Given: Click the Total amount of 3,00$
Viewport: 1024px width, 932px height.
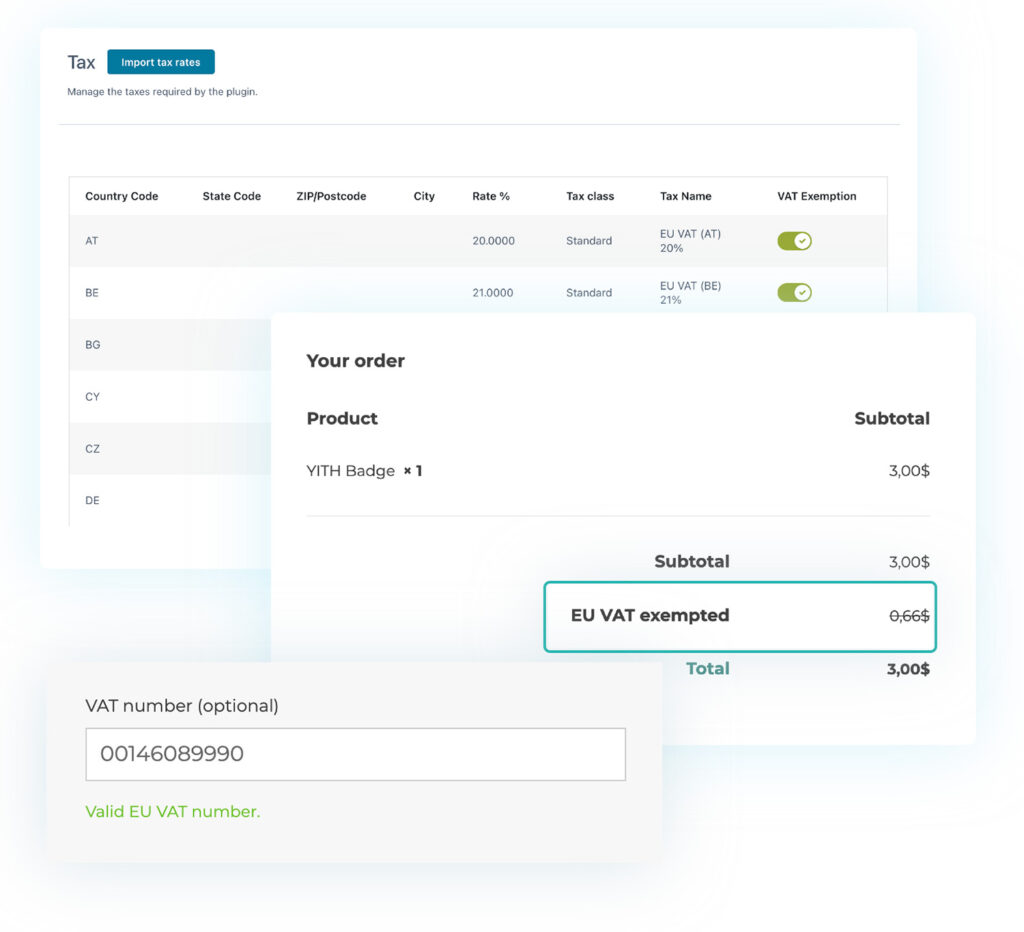Looking at the screenshot, I should click(x=906, y=668).
